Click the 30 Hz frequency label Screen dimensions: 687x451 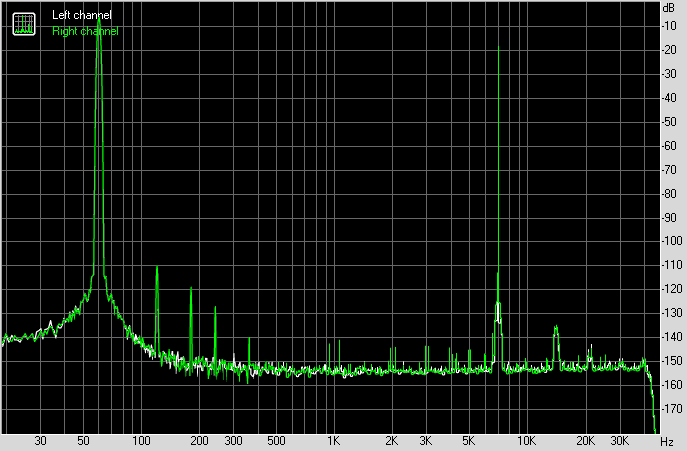(x=40, y=441)
